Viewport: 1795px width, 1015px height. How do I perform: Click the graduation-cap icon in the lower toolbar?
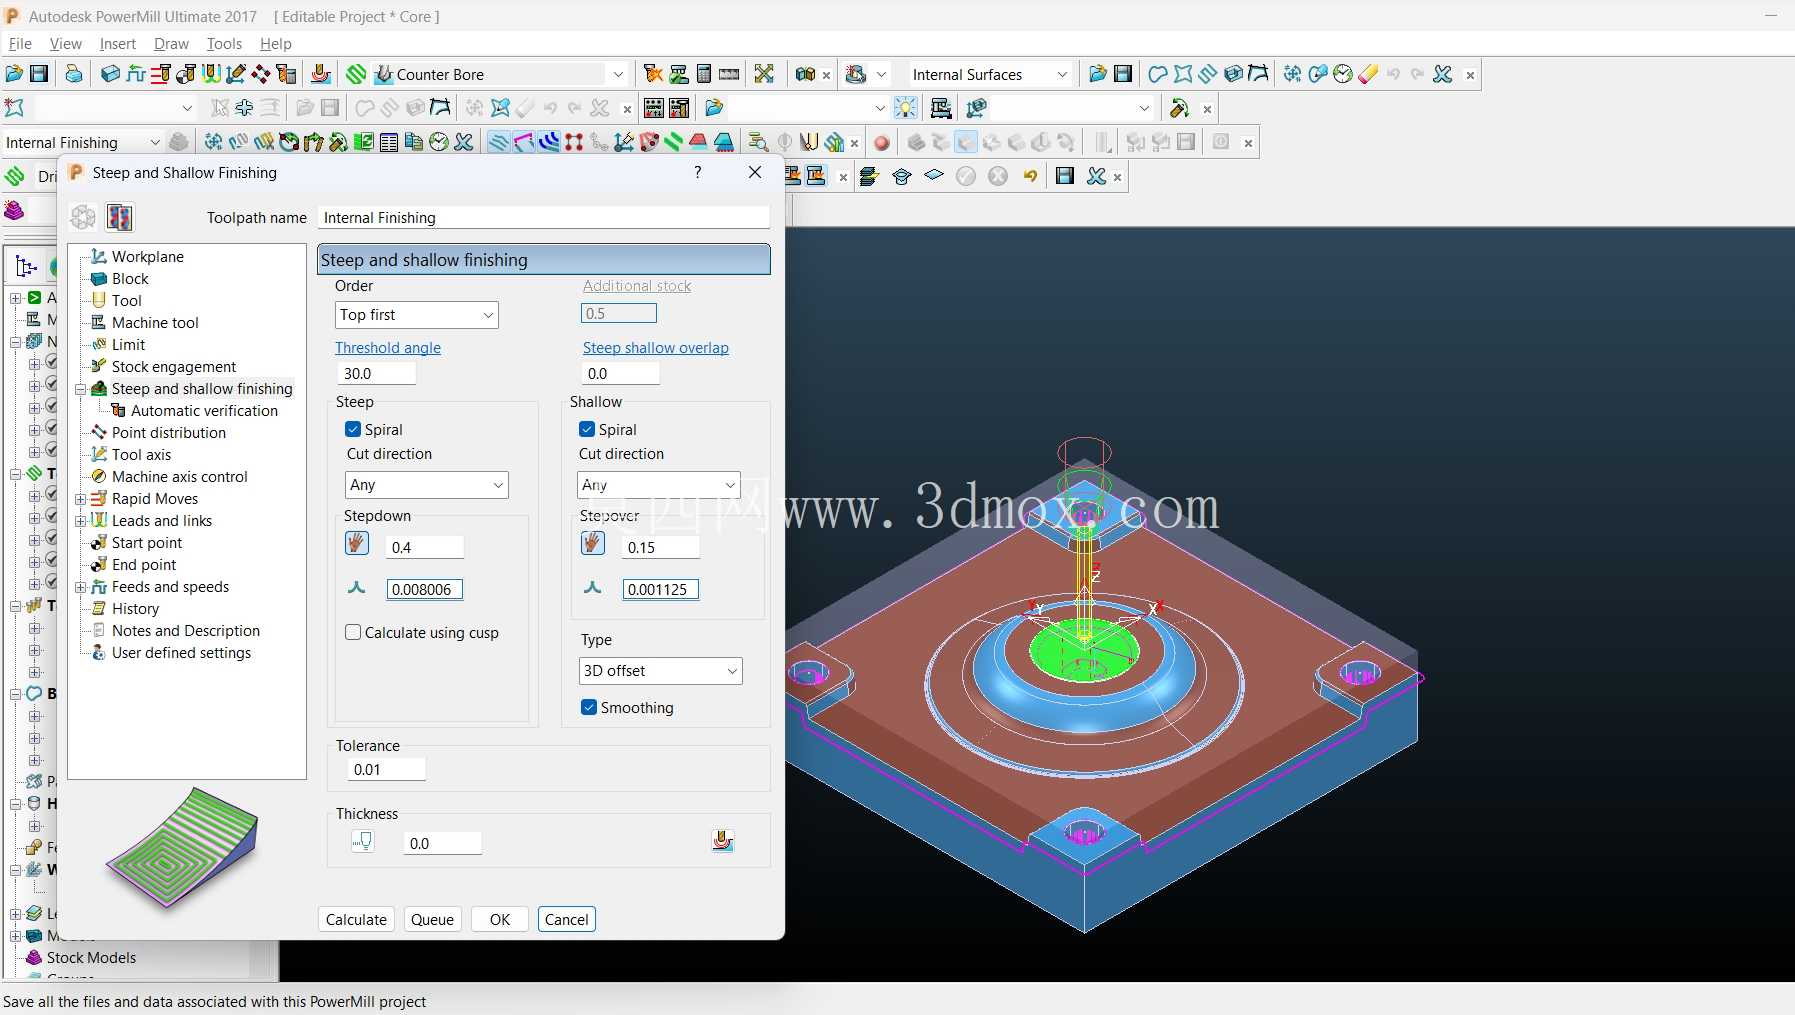[x=902, y=176]
